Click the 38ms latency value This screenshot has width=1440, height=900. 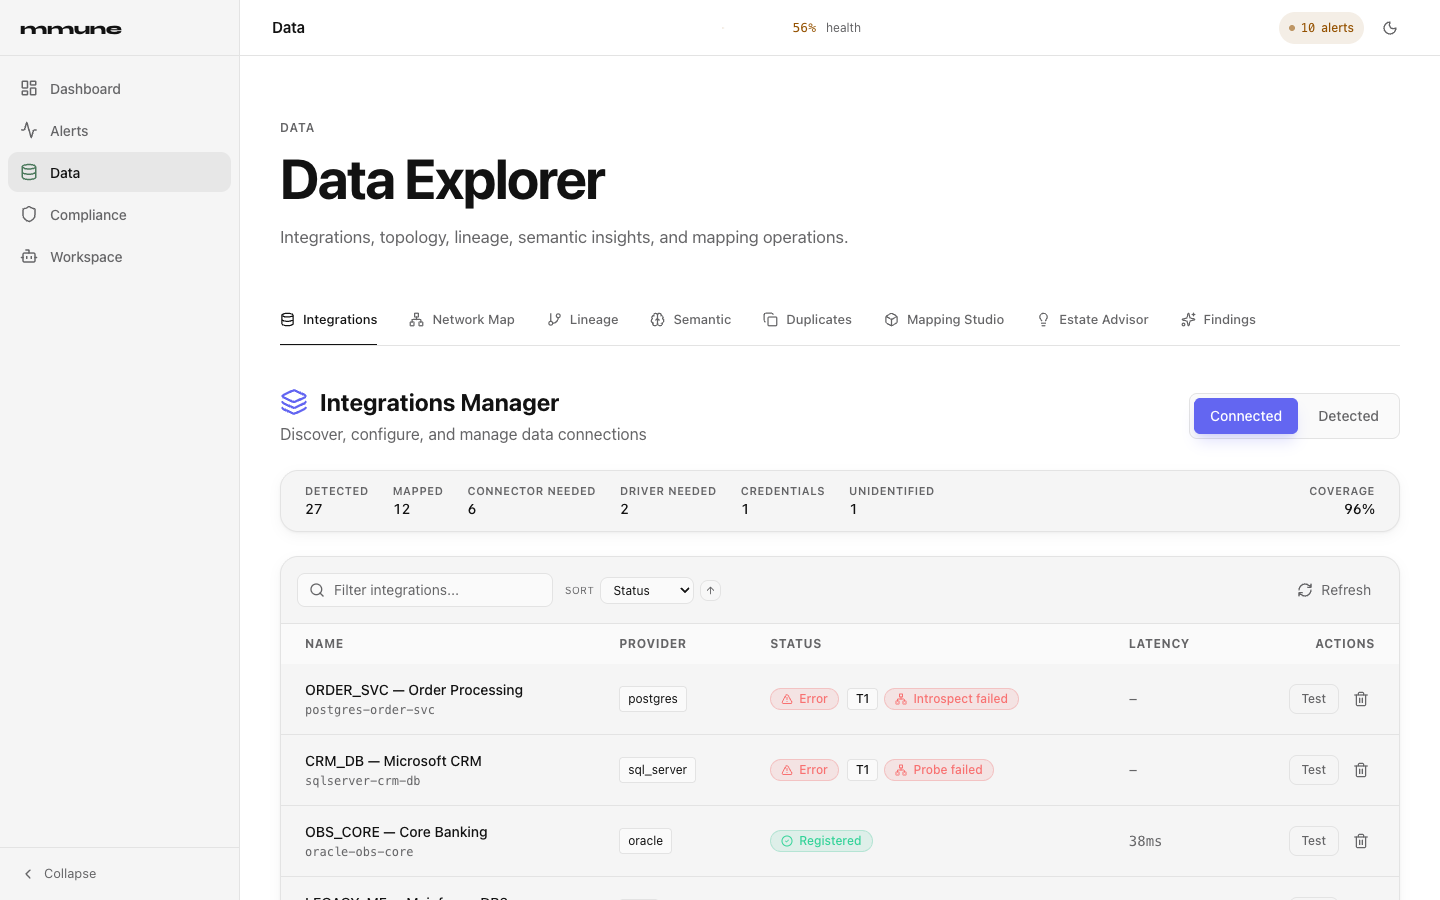point(1145,841)
